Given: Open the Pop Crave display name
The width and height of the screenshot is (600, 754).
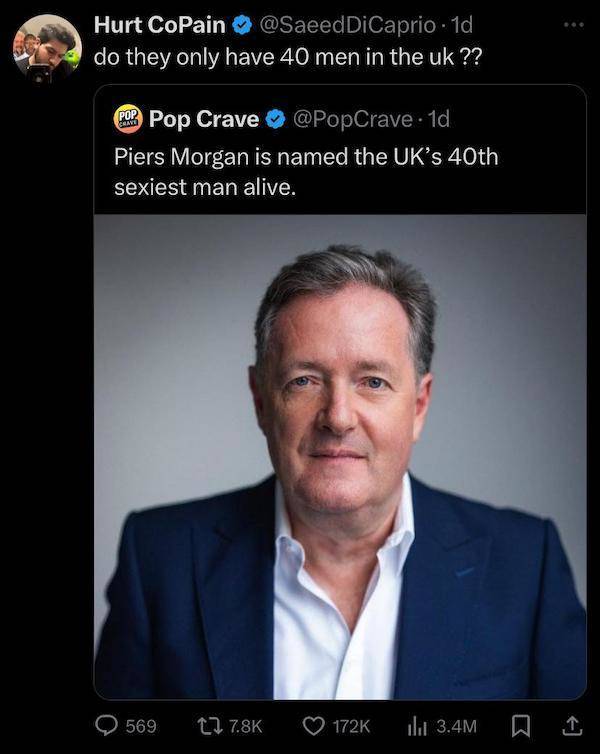Looking at the screenshot, I should [x=204, y=120].
